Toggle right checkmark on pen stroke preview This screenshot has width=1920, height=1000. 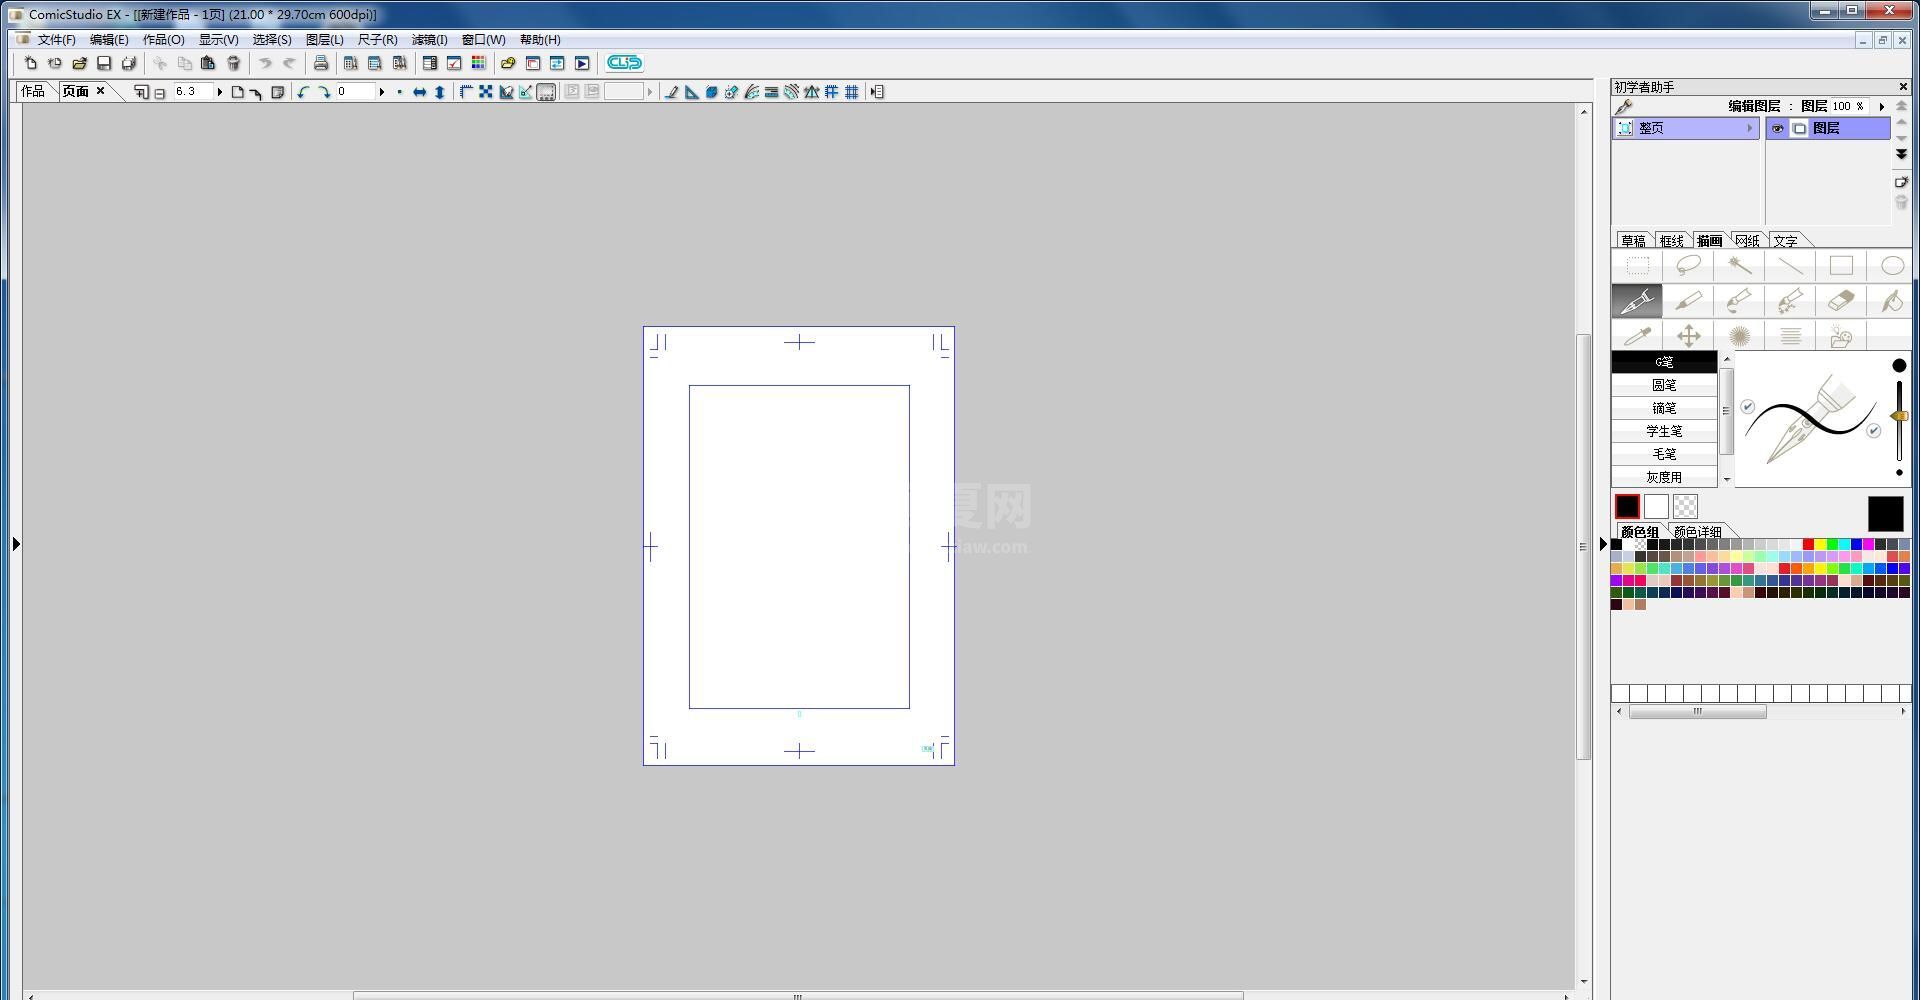(1873, 431)
